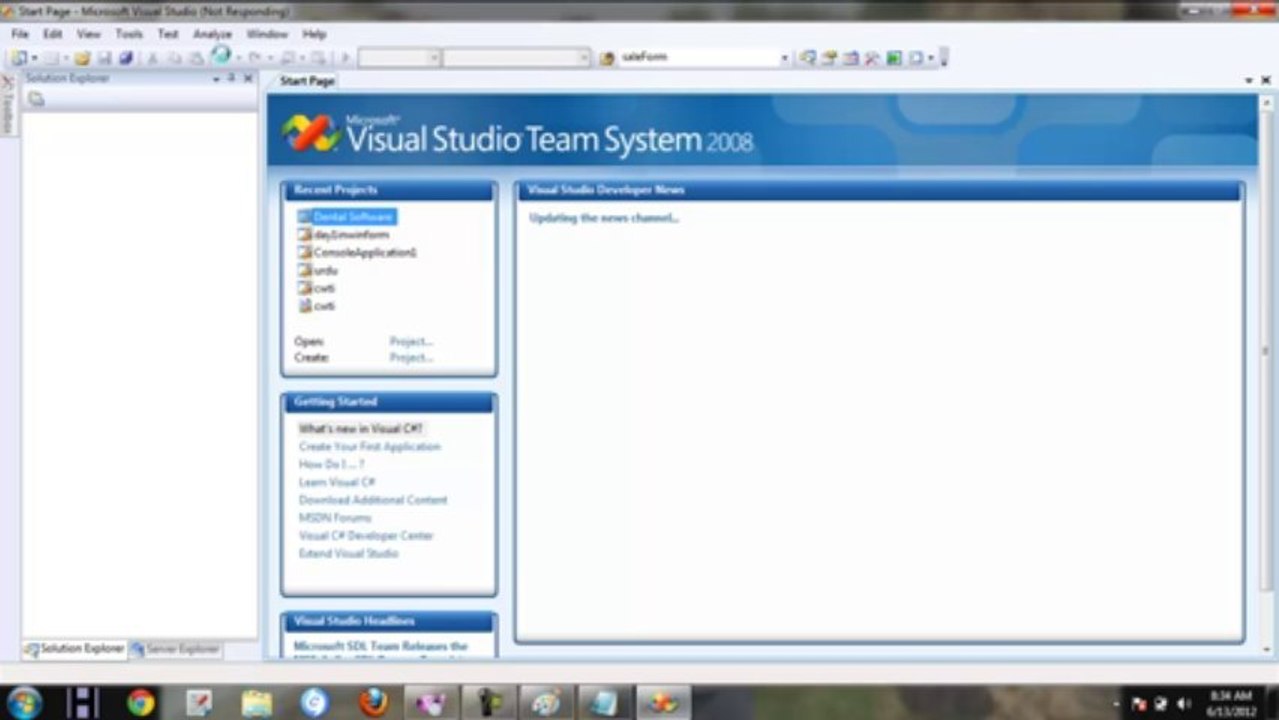
Task: Click Project link in Create row
Action: pyautogui.click(x=411, y=357)
